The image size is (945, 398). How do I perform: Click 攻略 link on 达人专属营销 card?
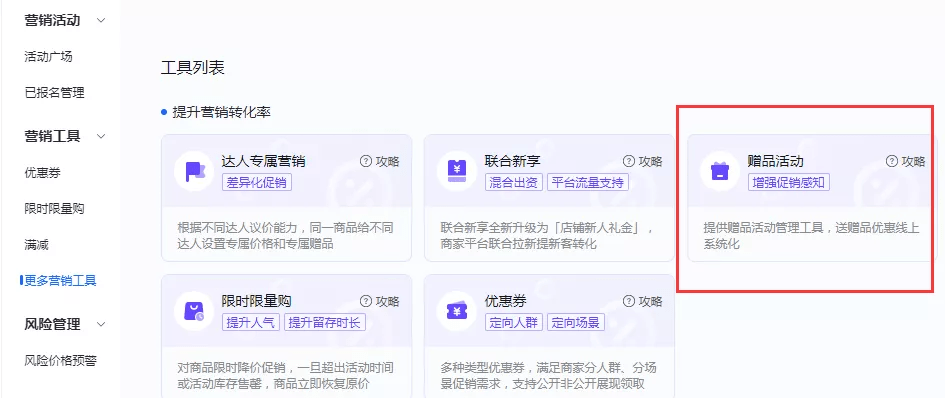coord(388,161)
